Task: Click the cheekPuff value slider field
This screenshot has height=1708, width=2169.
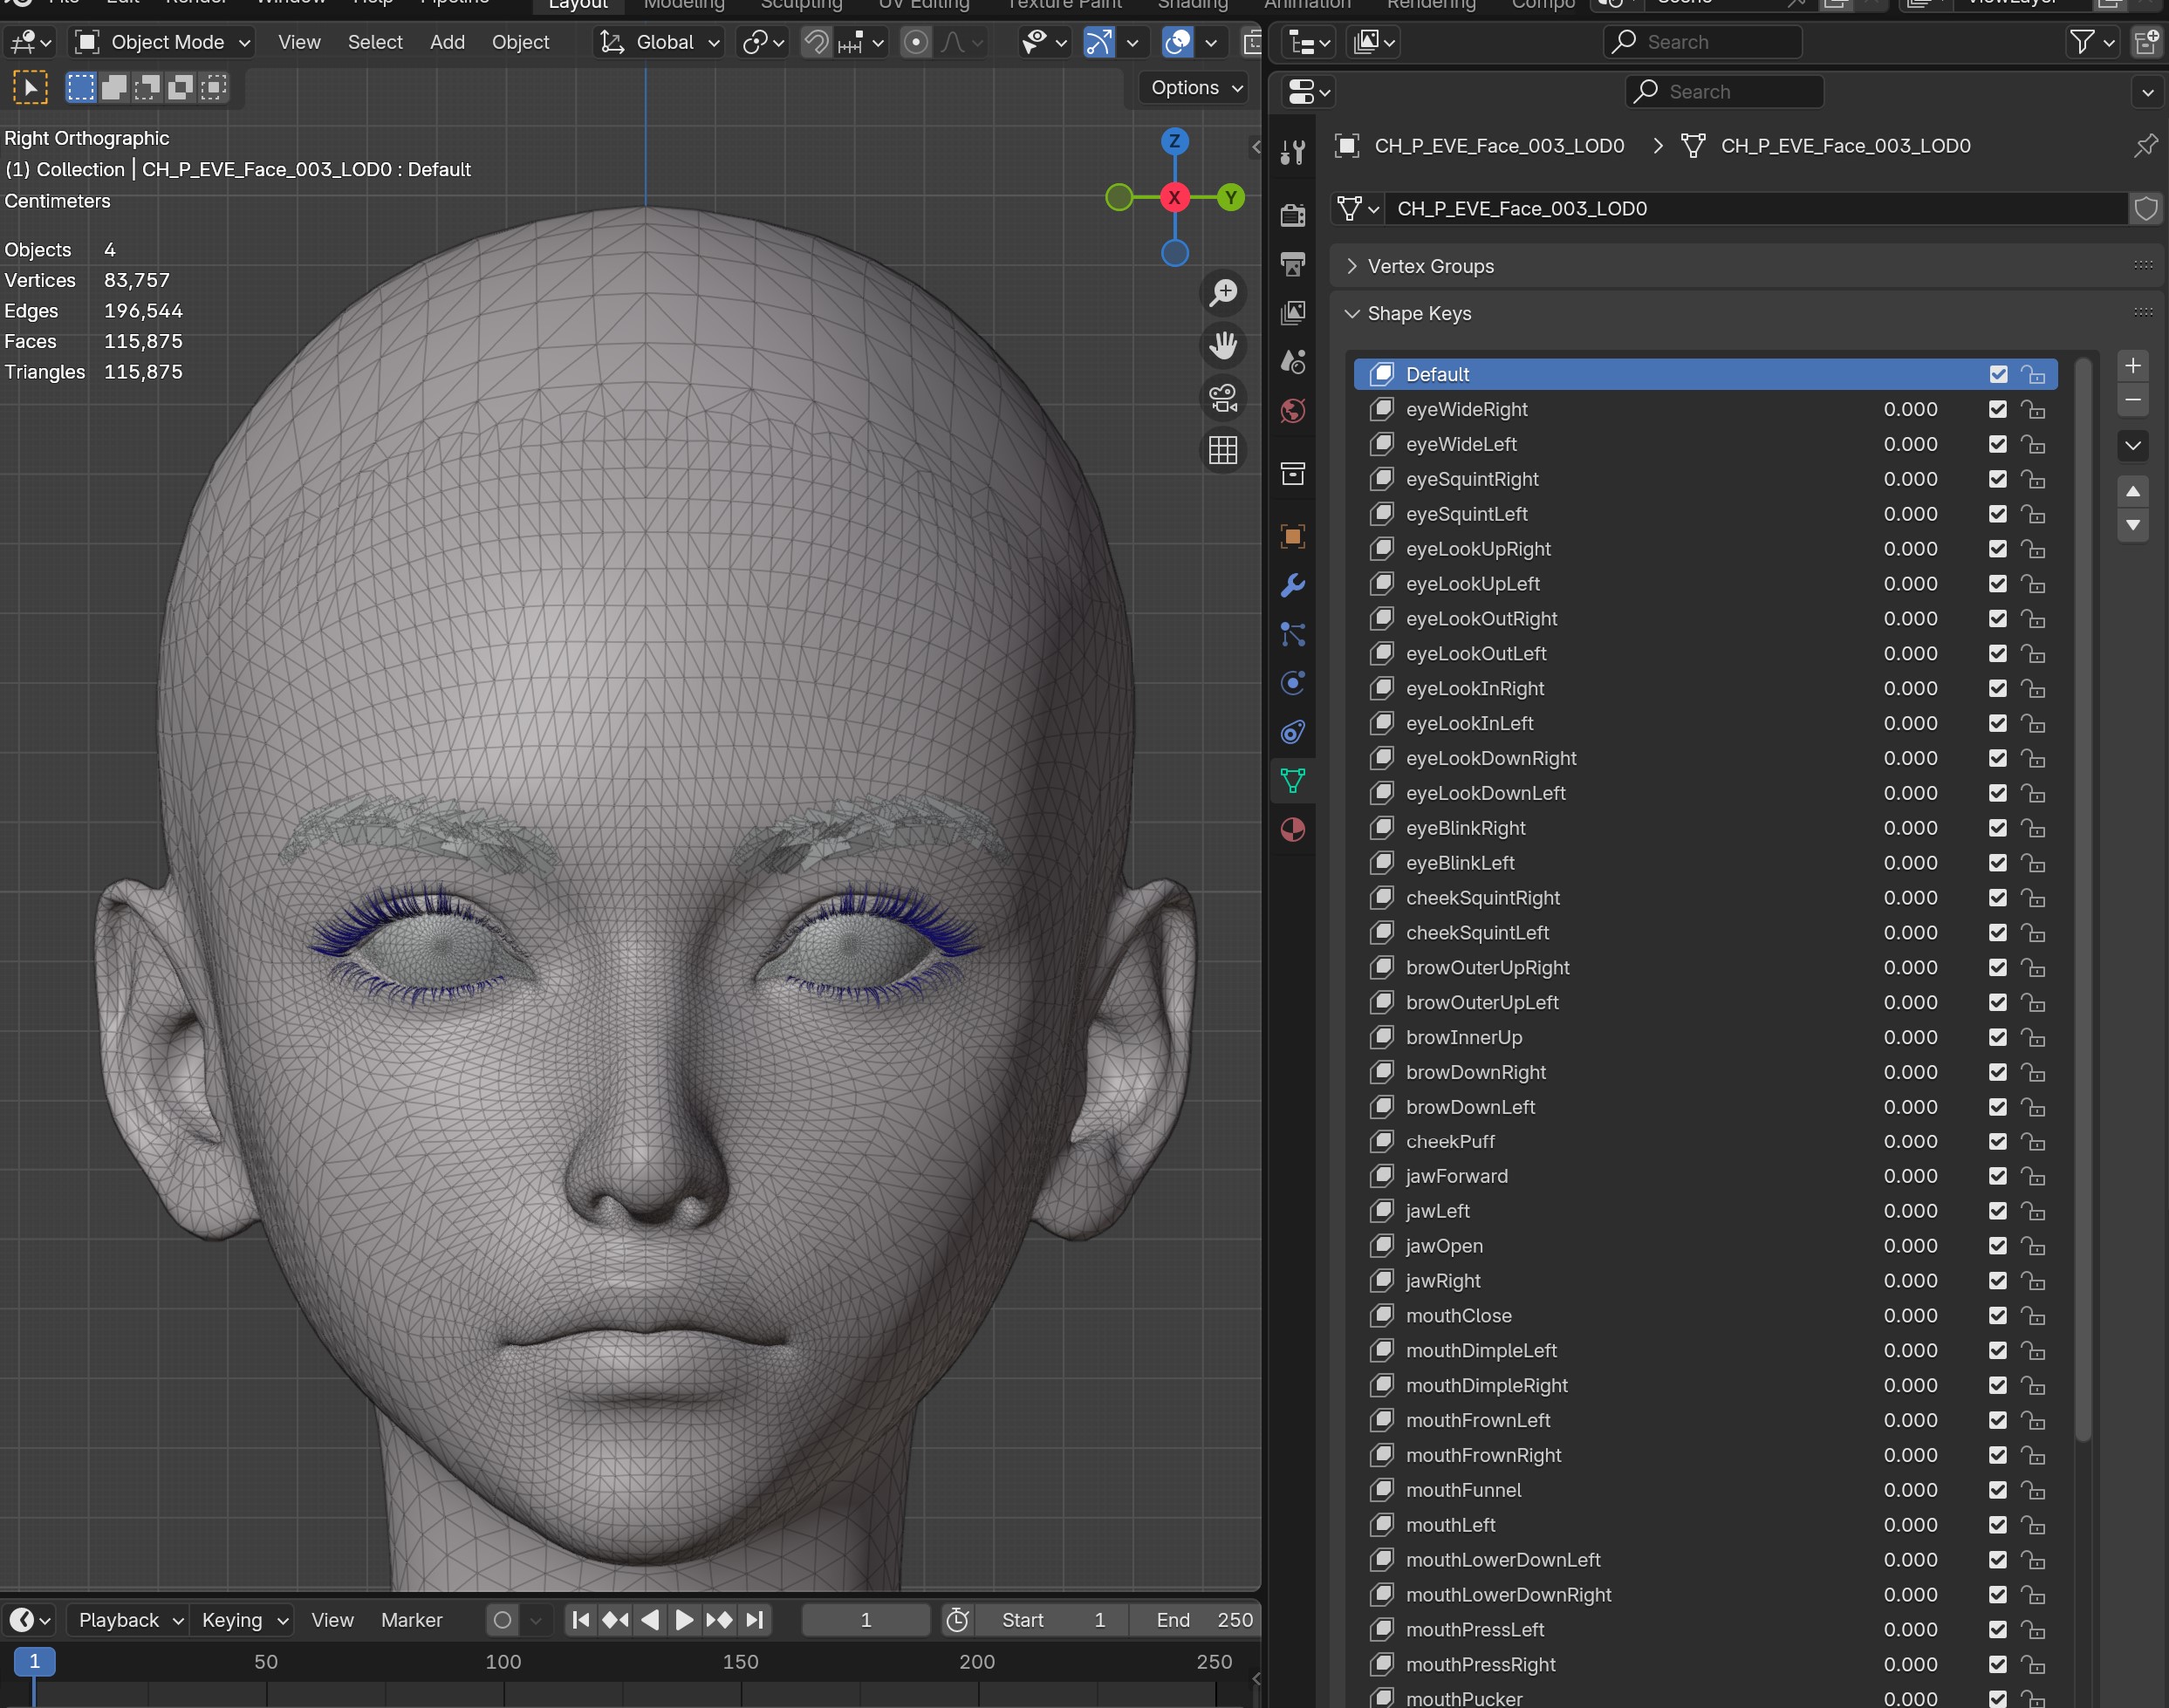Action: (x=1909, y=1141)
